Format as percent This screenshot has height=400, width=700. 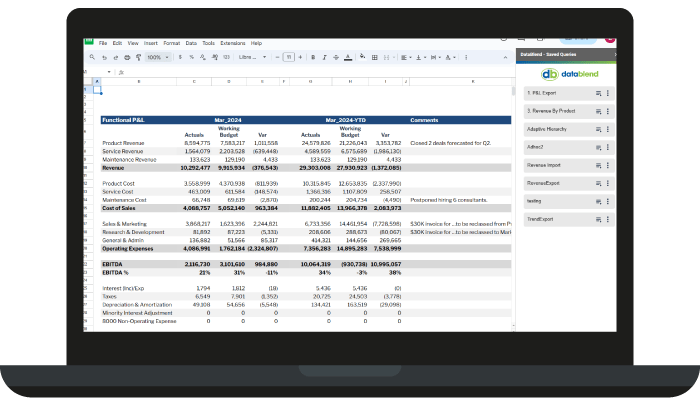pos(192,57)
